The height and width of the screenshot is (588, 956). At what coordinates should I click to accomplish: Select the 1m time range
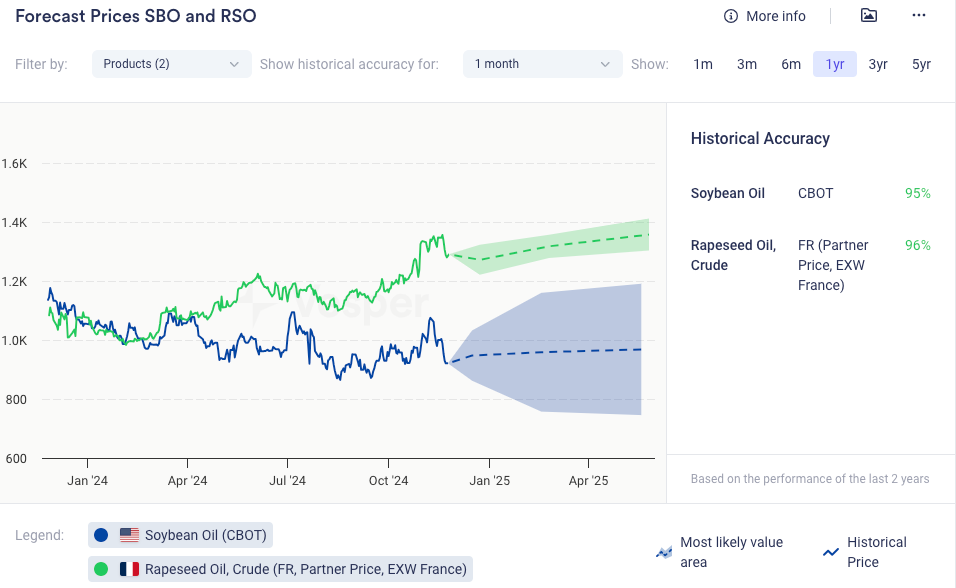click(x=703, y=64)
